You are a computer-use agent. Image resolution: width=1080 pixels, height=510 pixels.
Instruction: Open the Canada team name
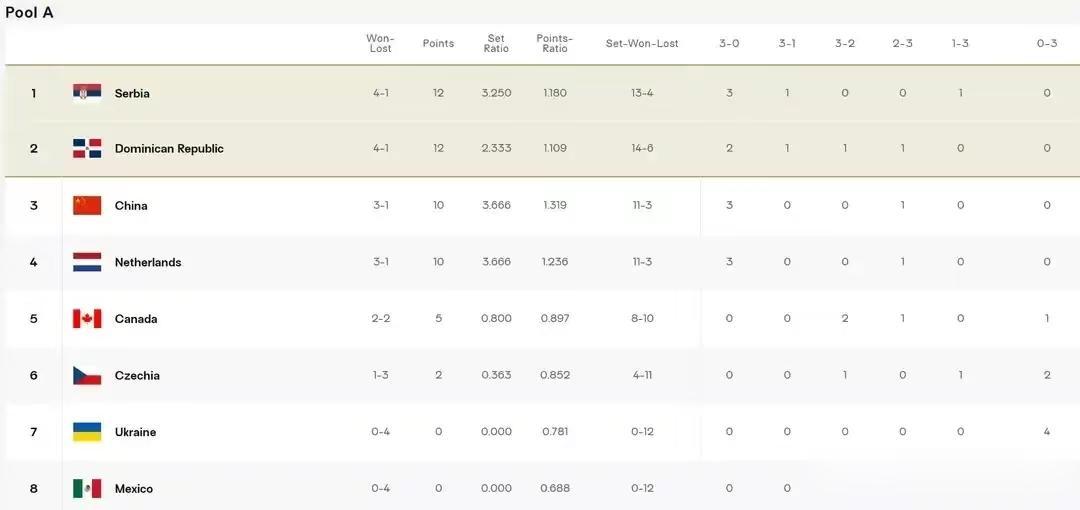pyautogui.click(x=136, y=318)
